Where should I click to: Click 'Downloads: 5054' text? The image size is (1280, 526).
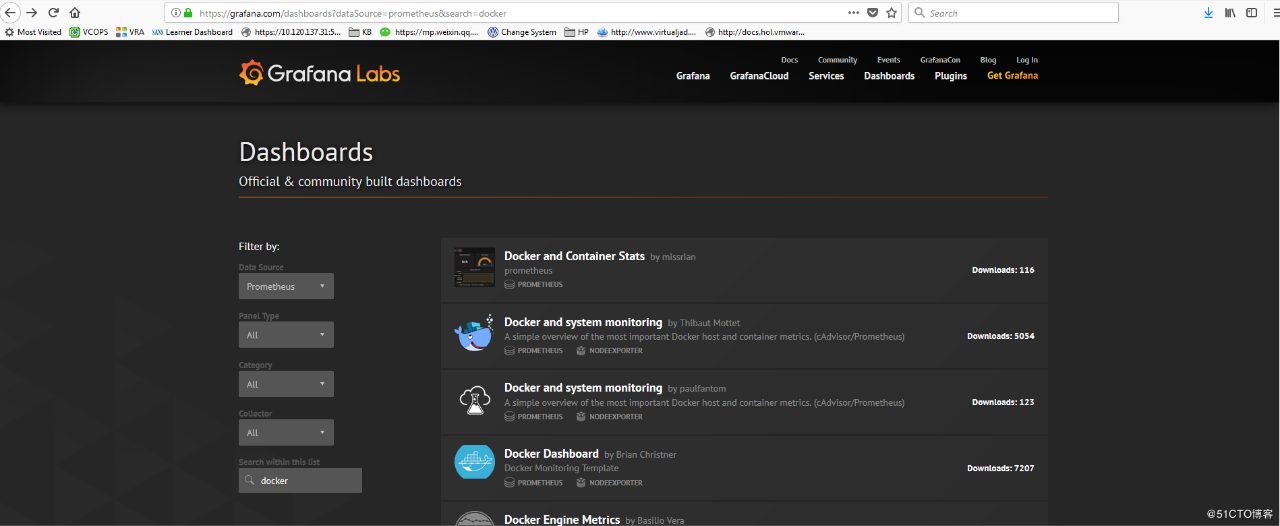click(x=1000, y=336)
